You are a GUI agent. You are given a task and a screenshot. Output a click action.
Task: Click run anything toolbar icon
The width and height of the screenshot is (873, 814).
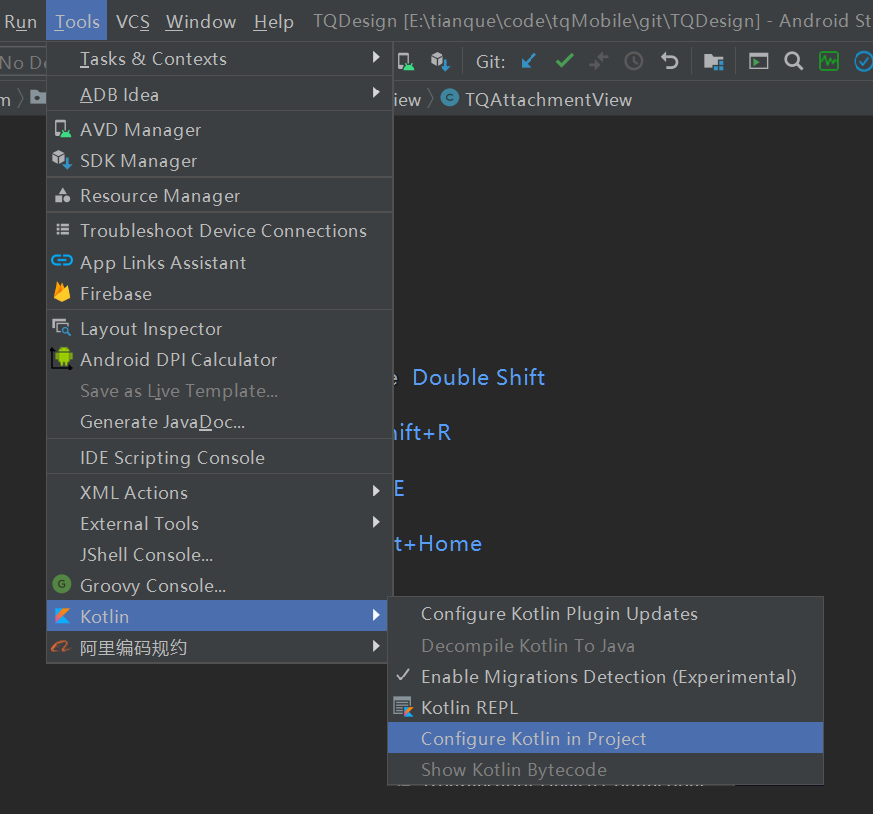758,61
